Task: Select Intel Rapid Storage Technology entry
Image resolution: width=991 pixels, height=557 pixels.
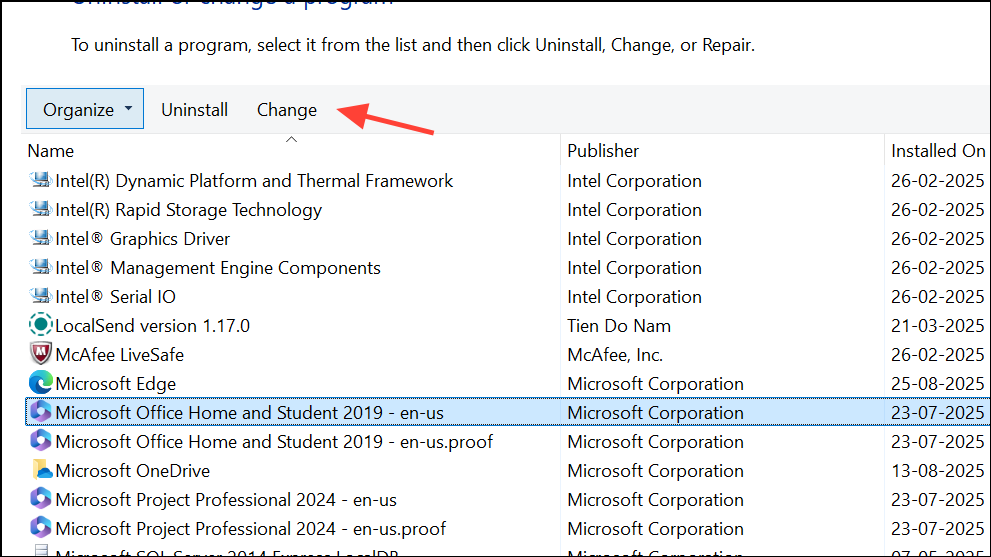Action: pos(189,210)
